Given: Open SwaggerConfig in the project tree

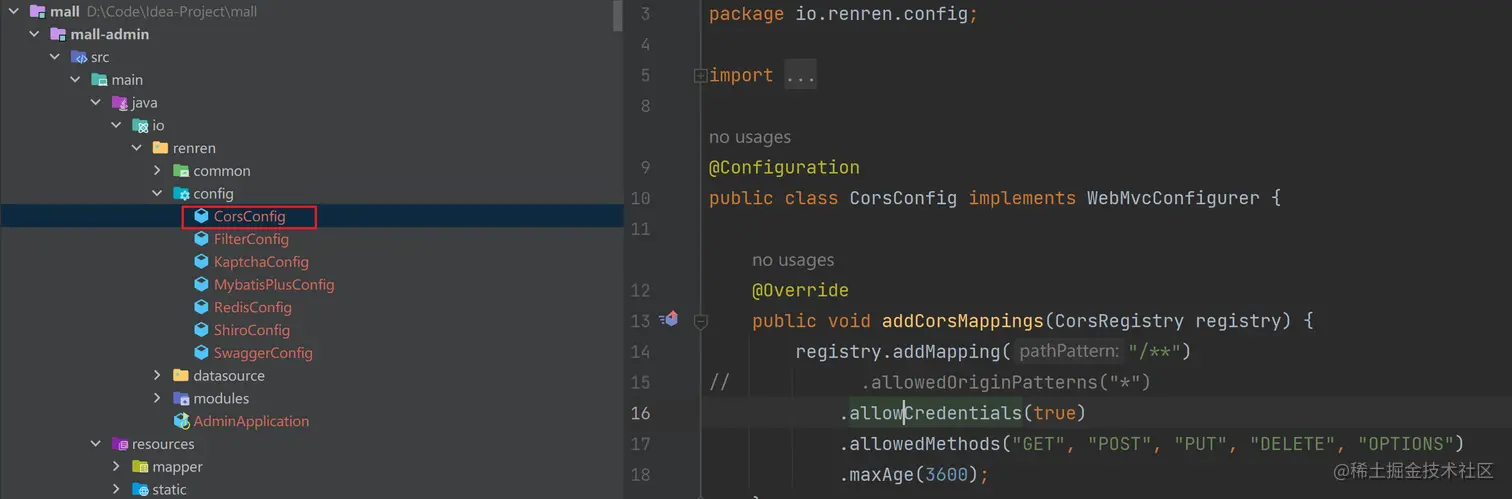Looking at the screenshot, I should tap(263, 353).
